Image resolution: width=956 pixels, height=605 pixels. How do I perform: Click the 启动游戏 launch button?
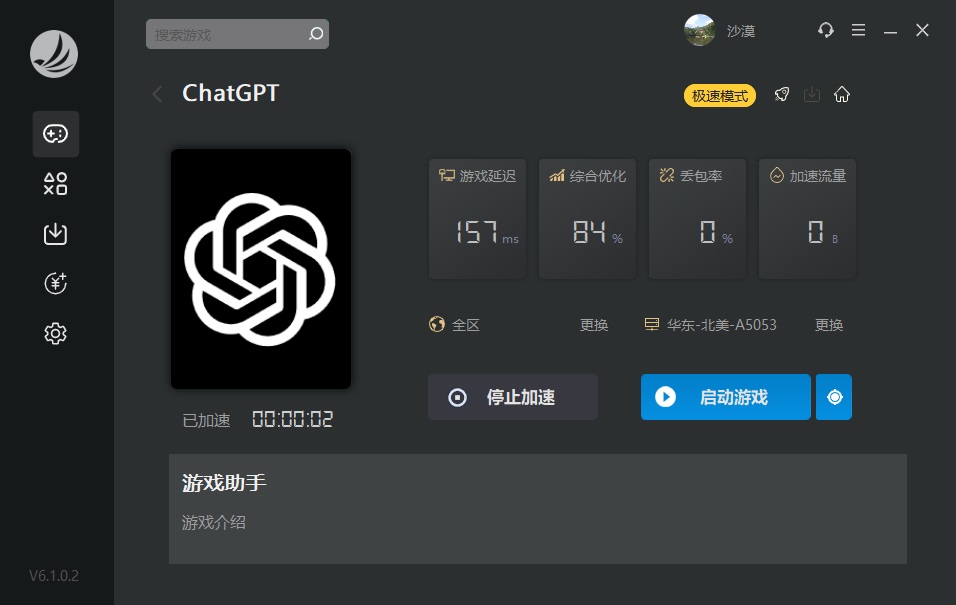pyautogui.click(x=726, y=397)
